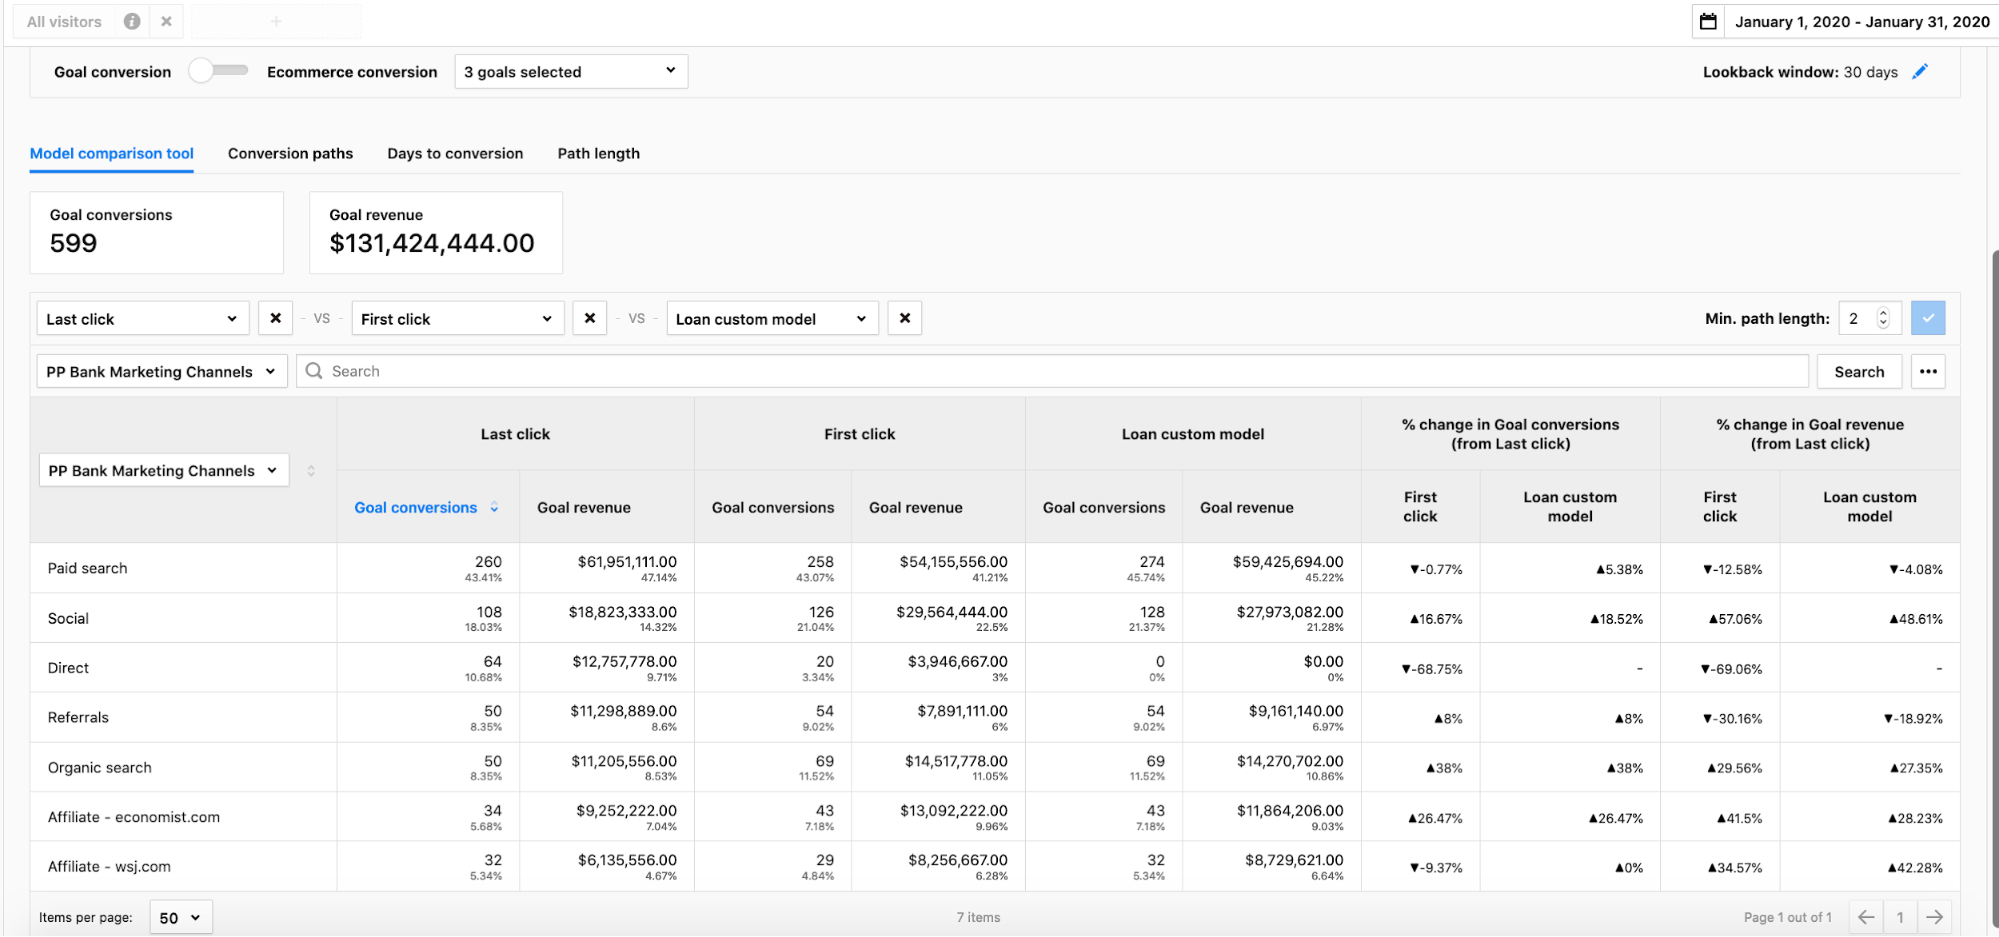This screenshot has height=937, width=1999.
Task: Sort the table by Goal conversions
Action: [x=425, y=507]
